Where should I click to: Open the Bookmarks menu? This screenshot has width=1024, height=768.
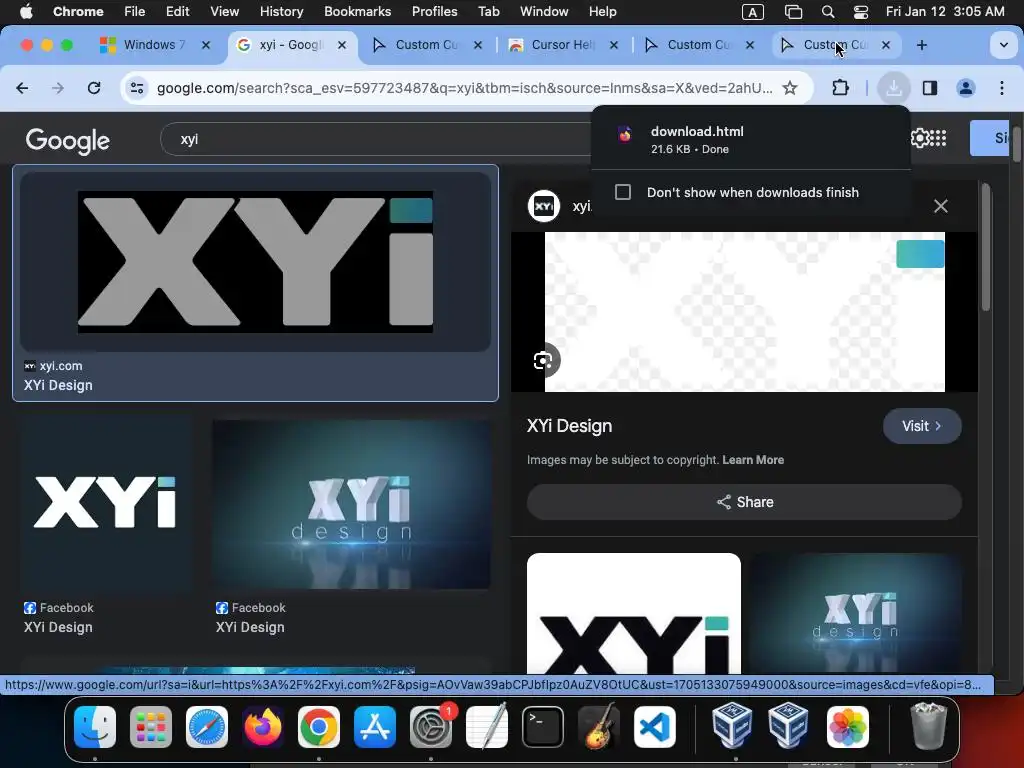coord(357,12)
